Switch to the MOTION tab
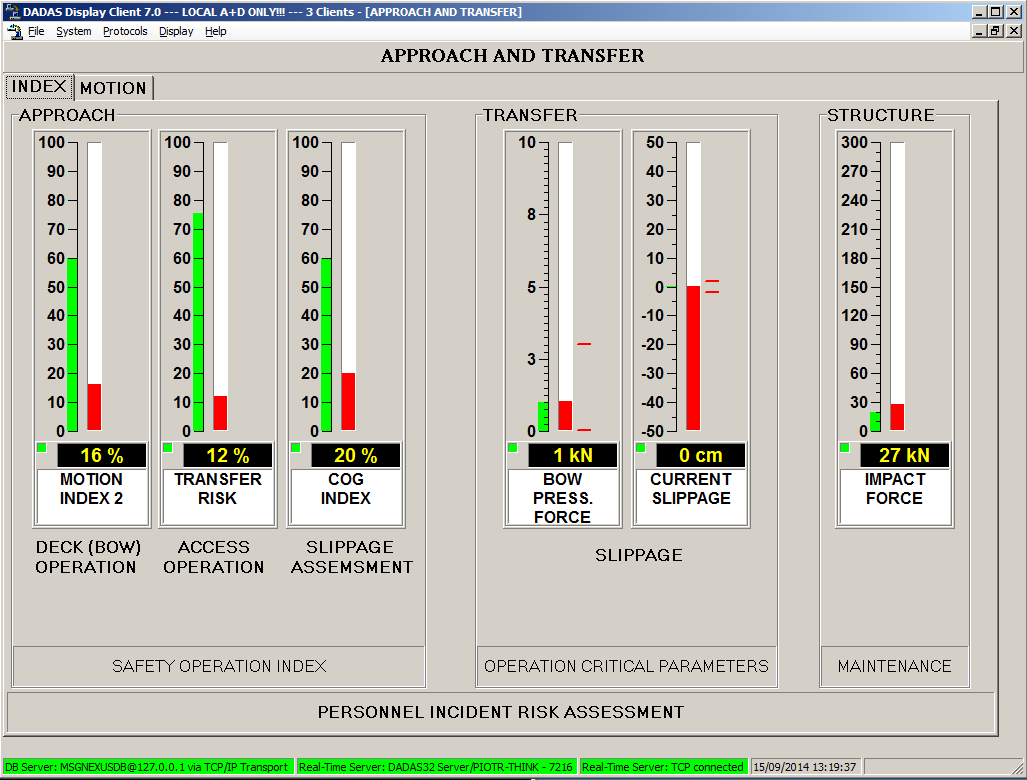Viewport: 1027px width, 780px height. coord(113,88)
